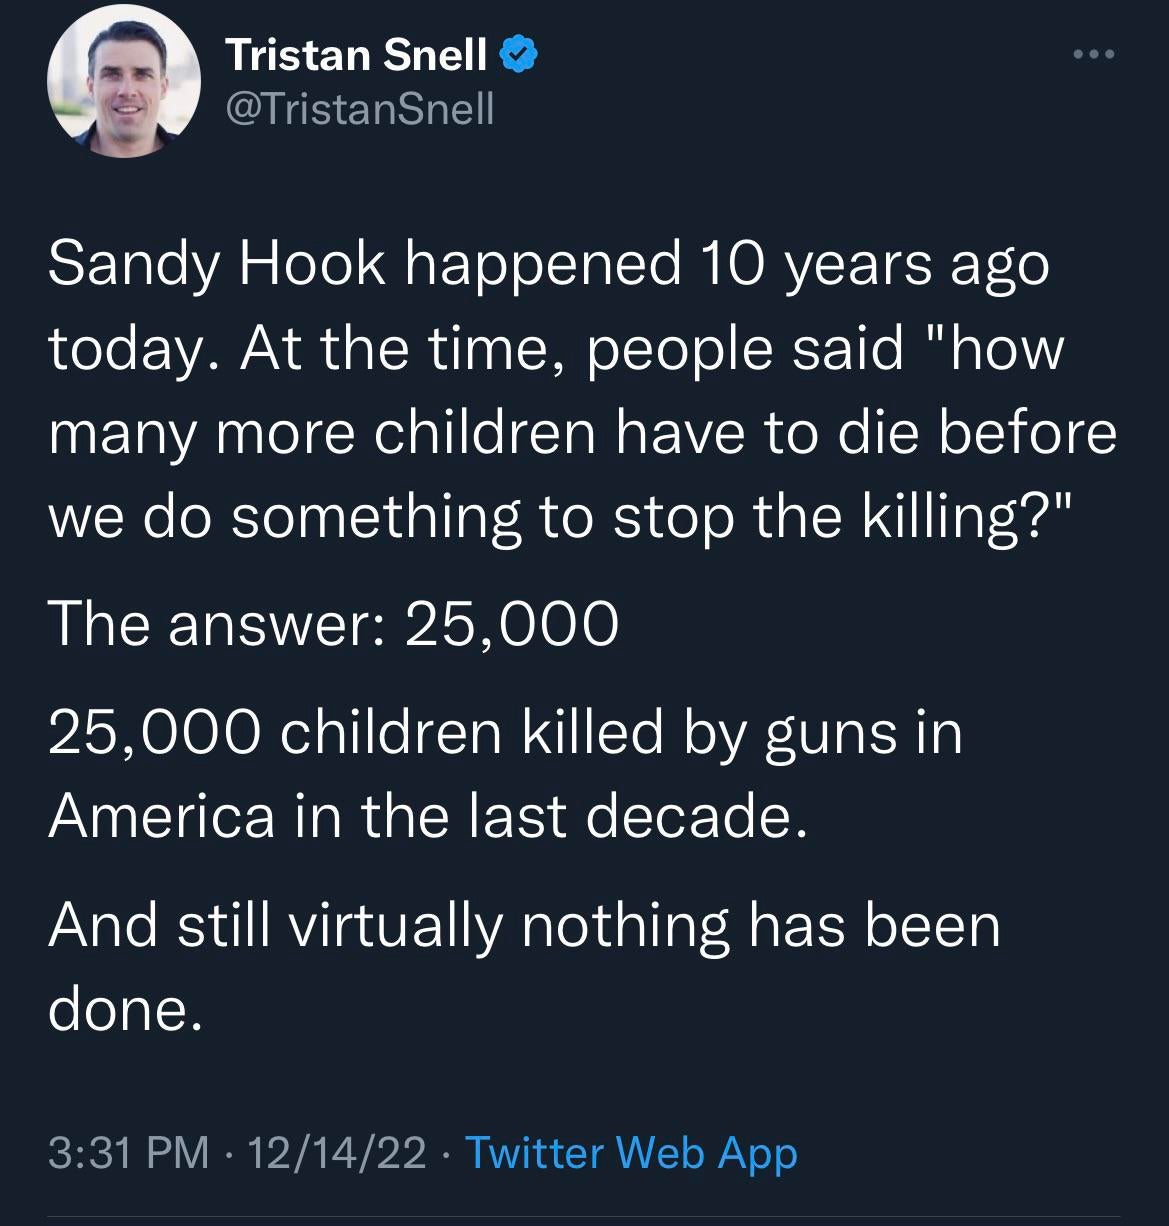Screen dimensions: 1169x1226
Task: Open the @TristanSnell handle link
Action: click(360, 108)
